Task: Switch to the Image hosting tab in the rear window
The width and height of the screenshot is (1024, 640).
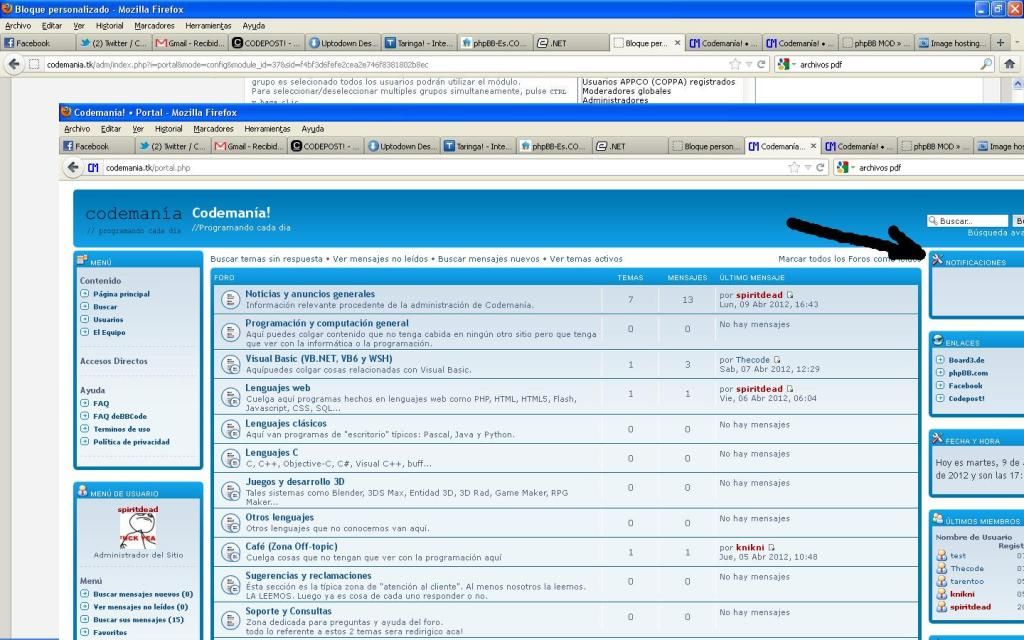Action: pos(952,43)
